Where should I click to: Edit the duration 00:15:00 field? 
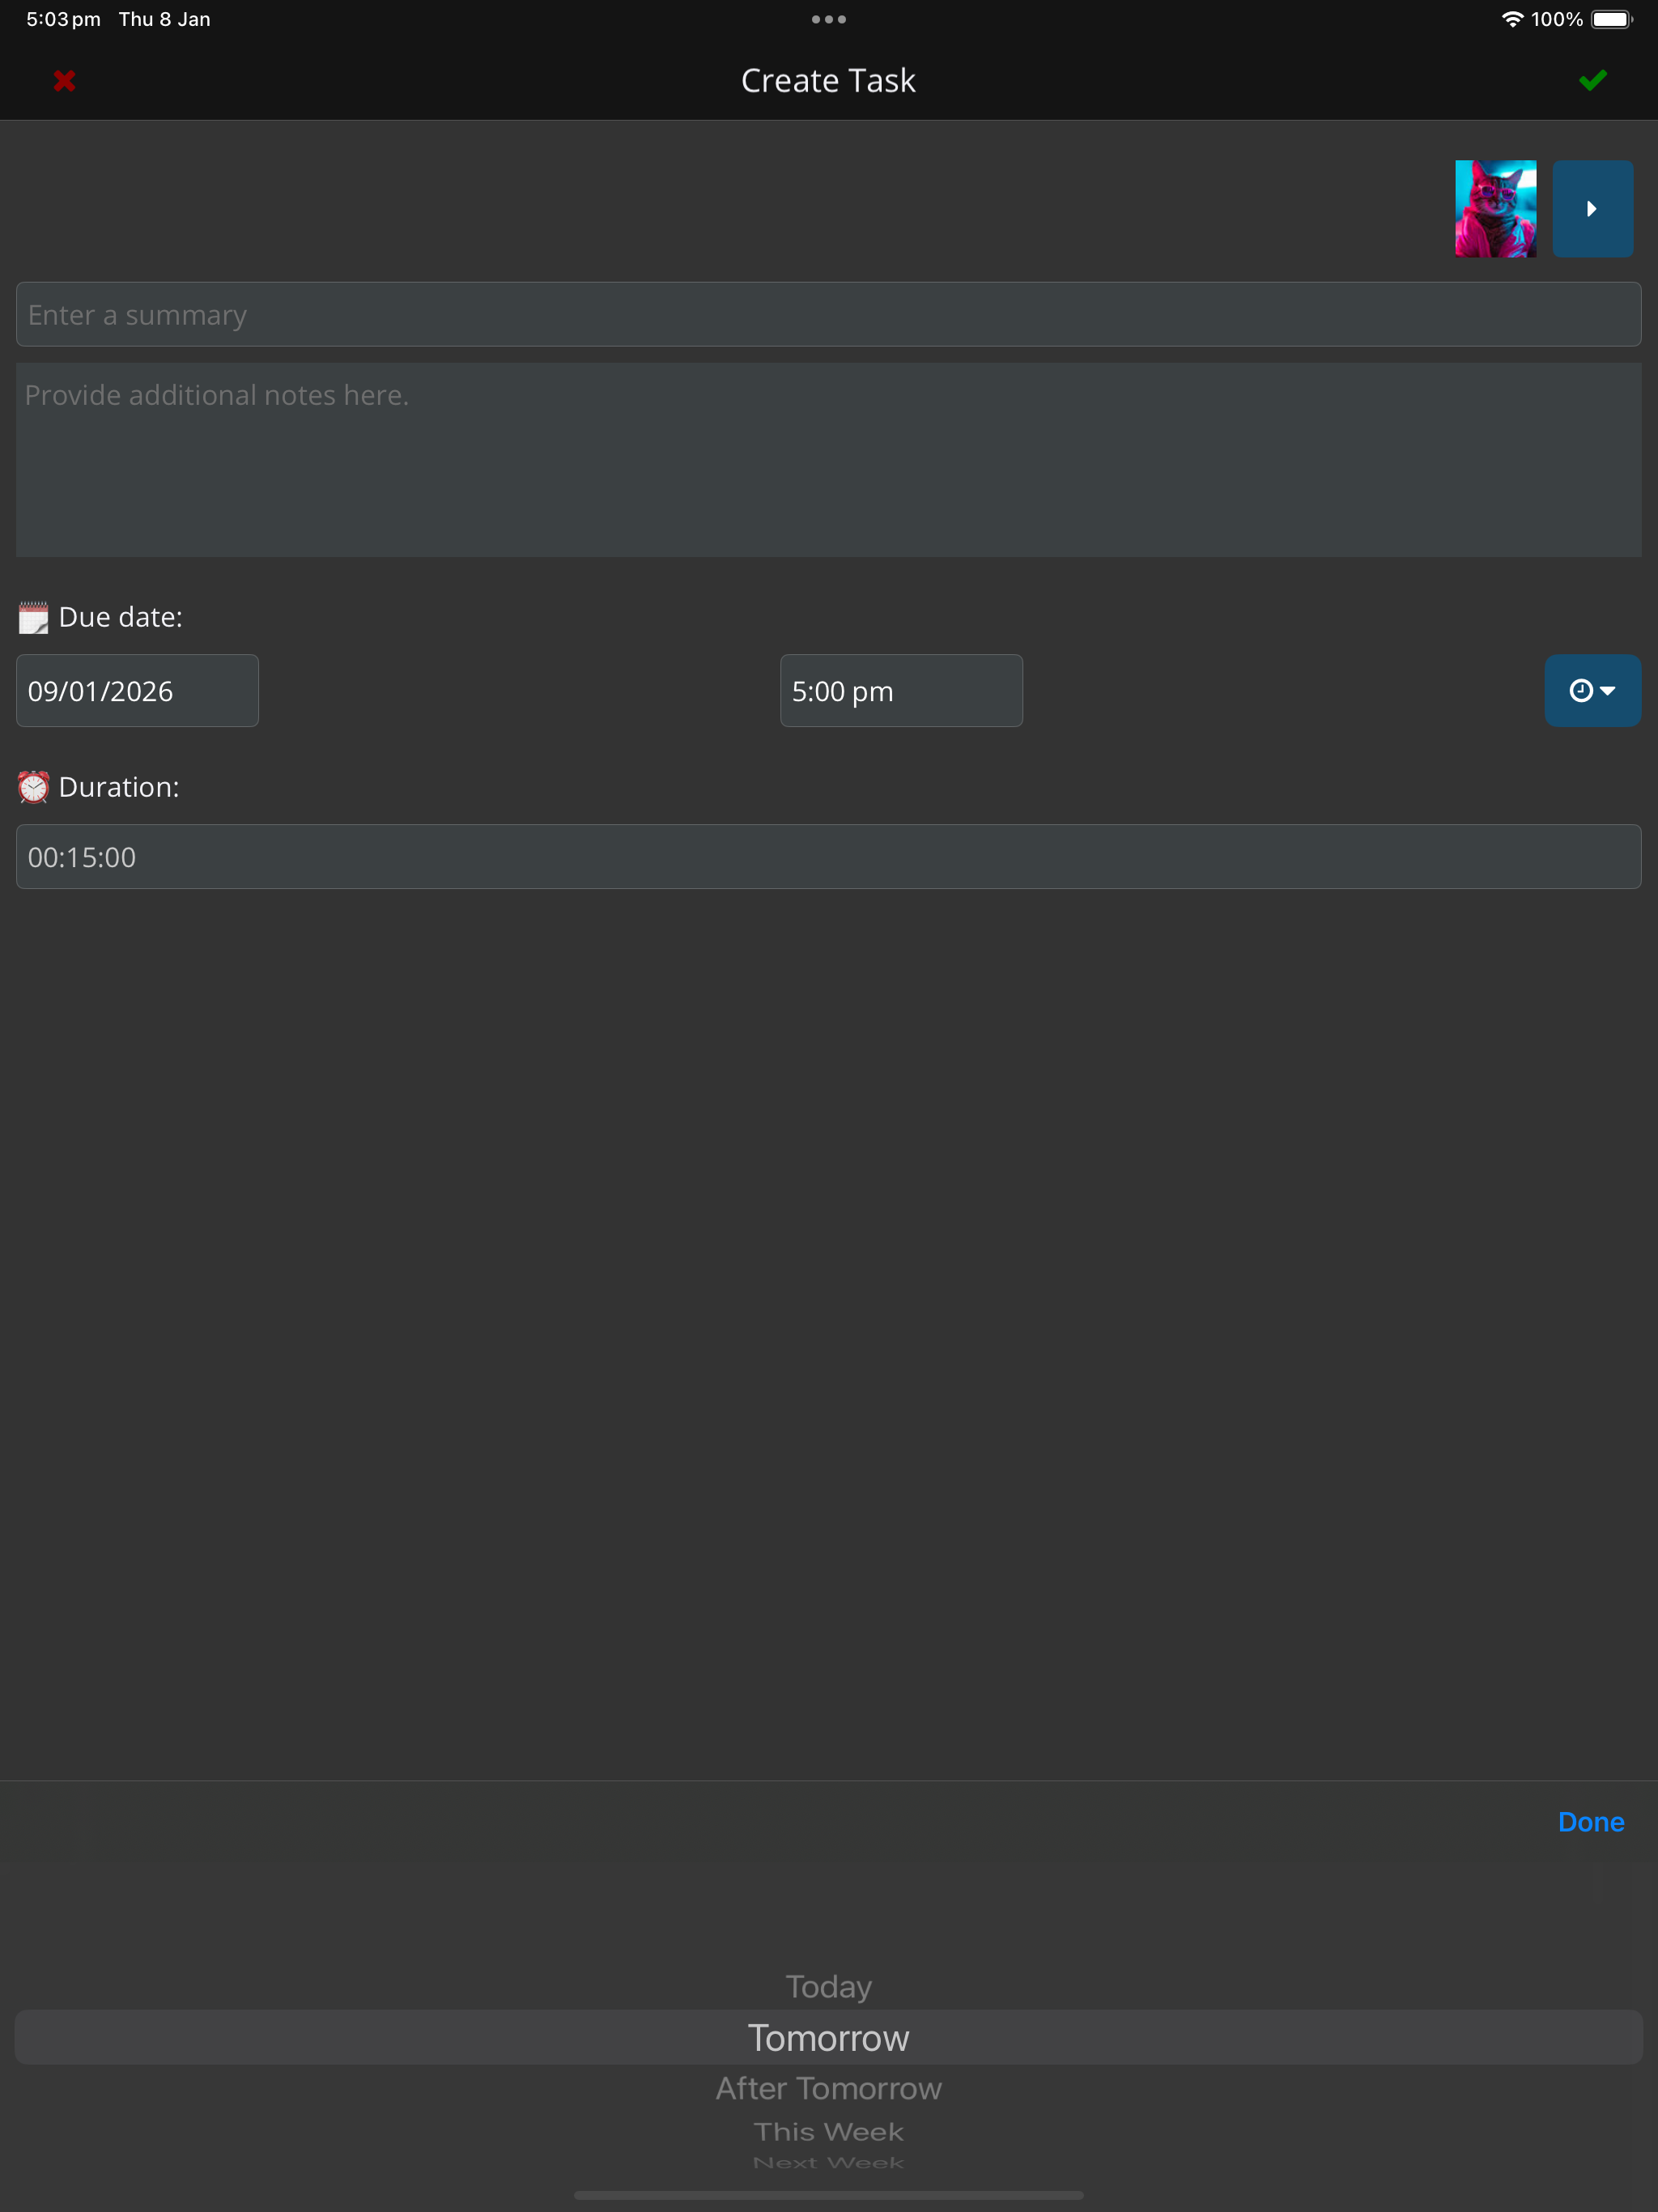(x=828, y=857)
